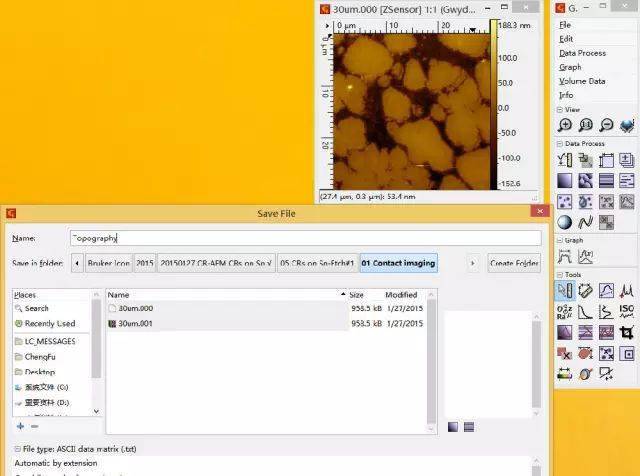The height and width of the screenshot is (476, 640).
Task: Open the Graph menu
Action: tap(570, 67)
